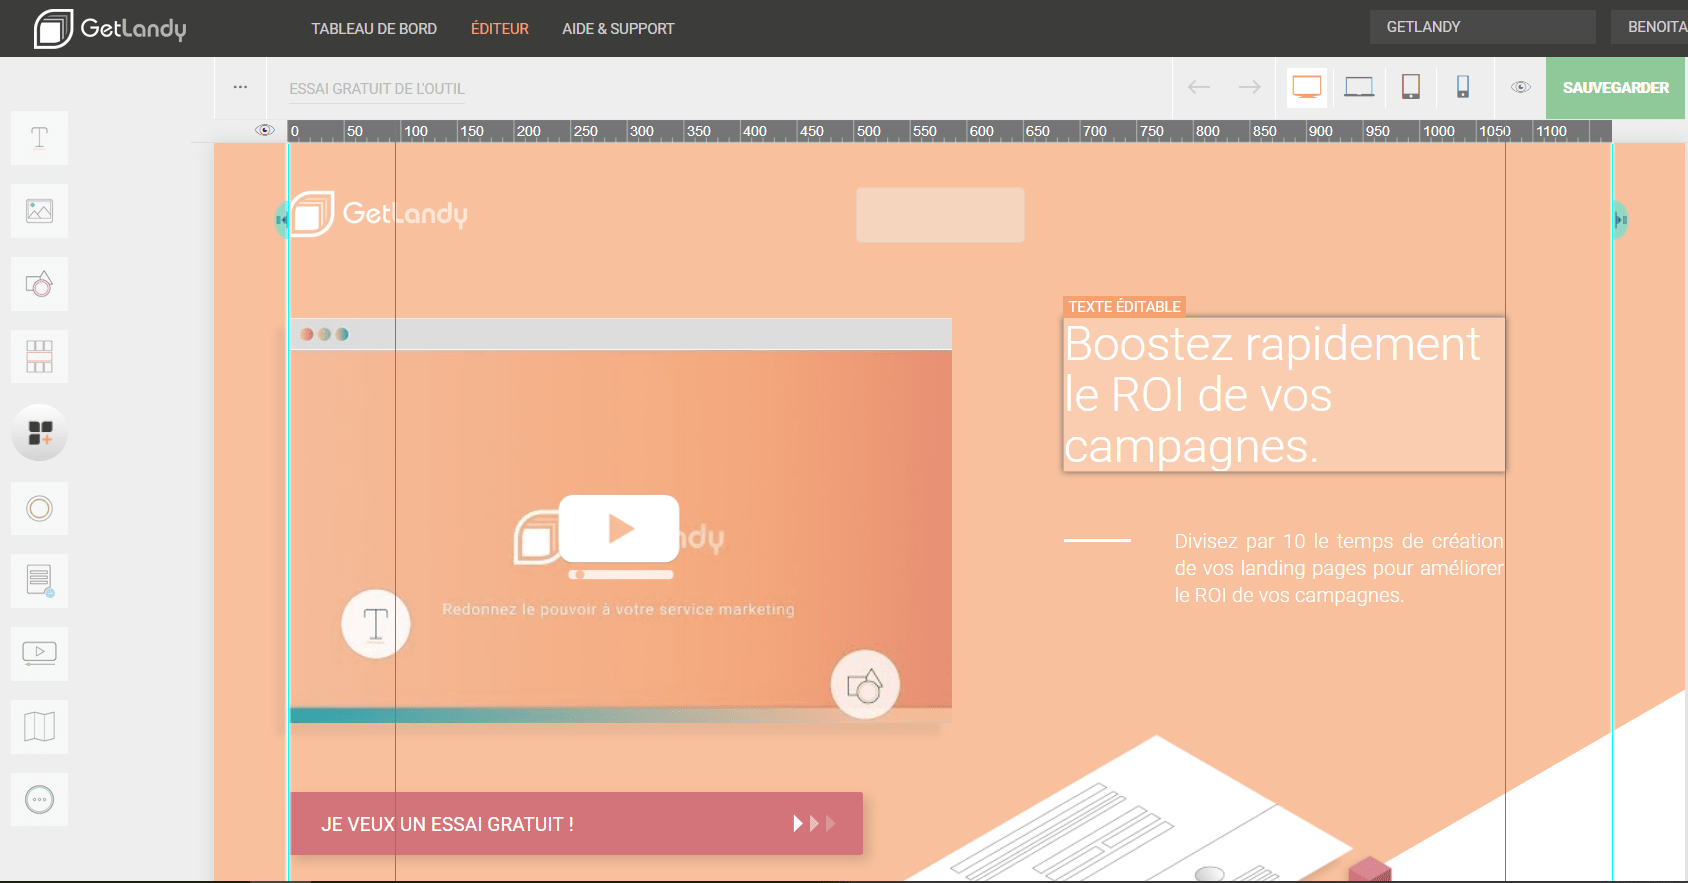This screenshot has height=883, width=1688.
Task: Select the map tool in sidebar
Action: [x=39, y=727]
